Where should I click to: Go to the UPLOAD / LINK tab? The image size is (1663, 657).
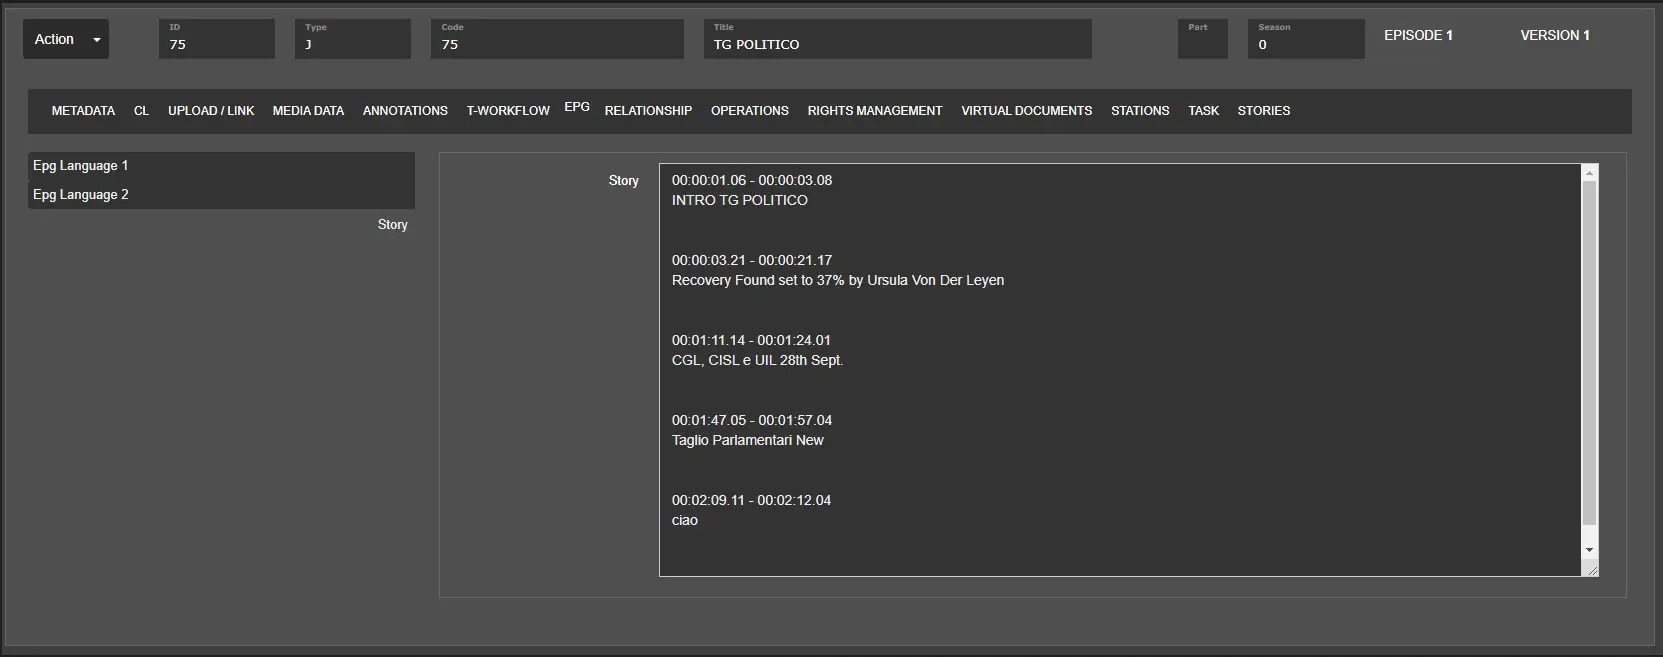pos(211,111)
